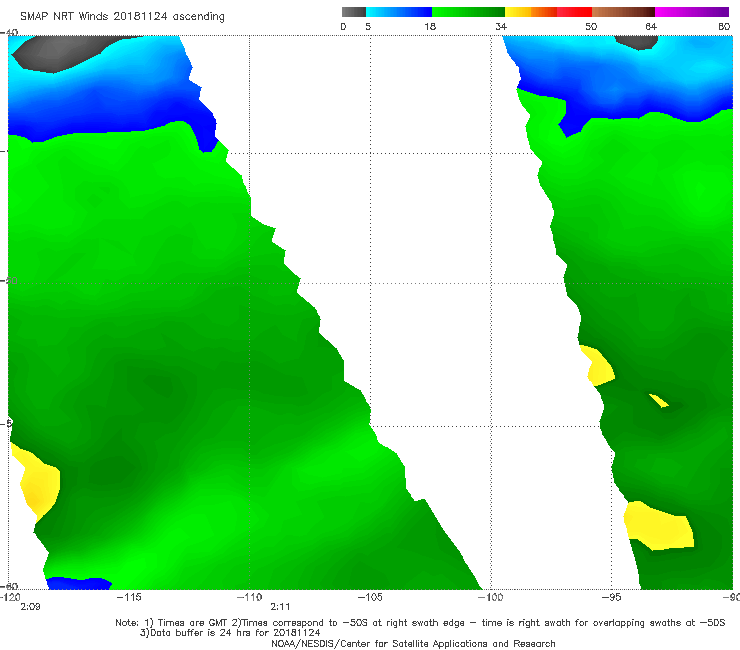Click the brown segment of the color bar
The image size is (740, 650).
coord(623,12)
